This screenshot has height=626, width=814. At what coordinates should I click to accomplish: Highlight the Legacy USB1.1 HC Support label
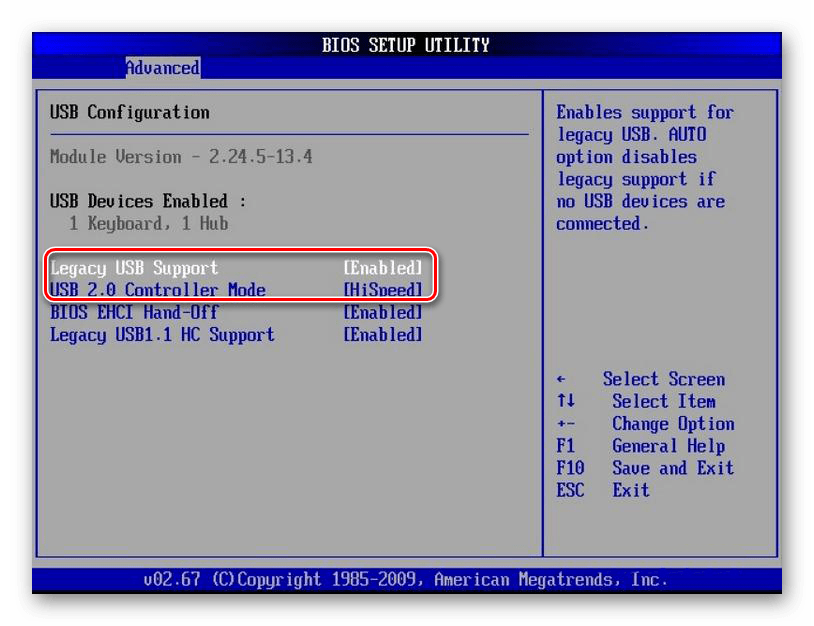[162, 335]
